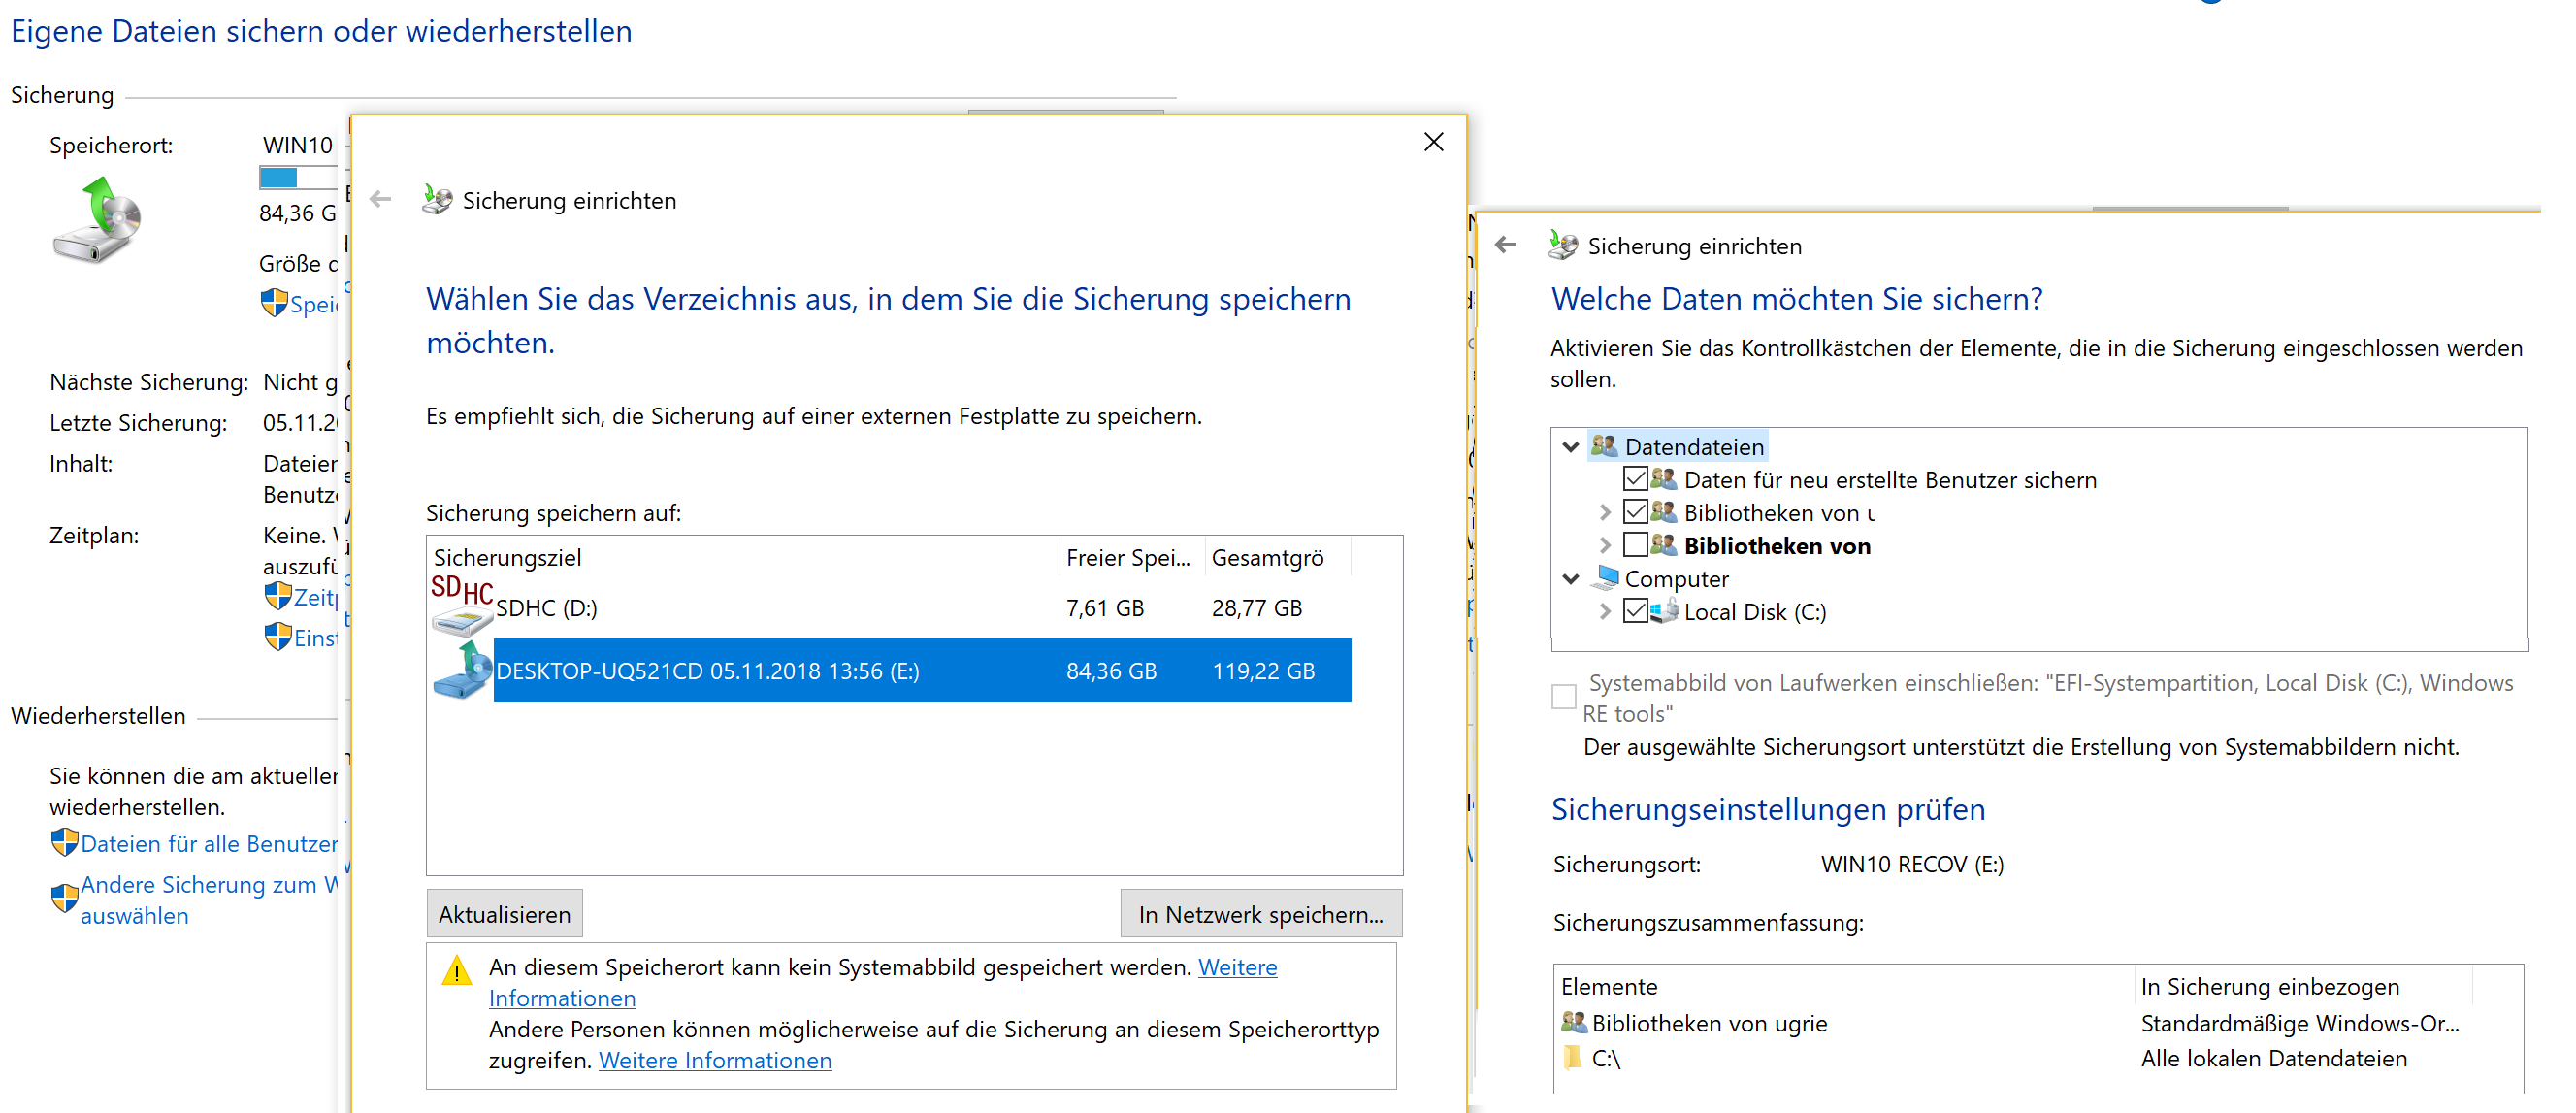Click backup wizard icon in right dialog title

1563,244
